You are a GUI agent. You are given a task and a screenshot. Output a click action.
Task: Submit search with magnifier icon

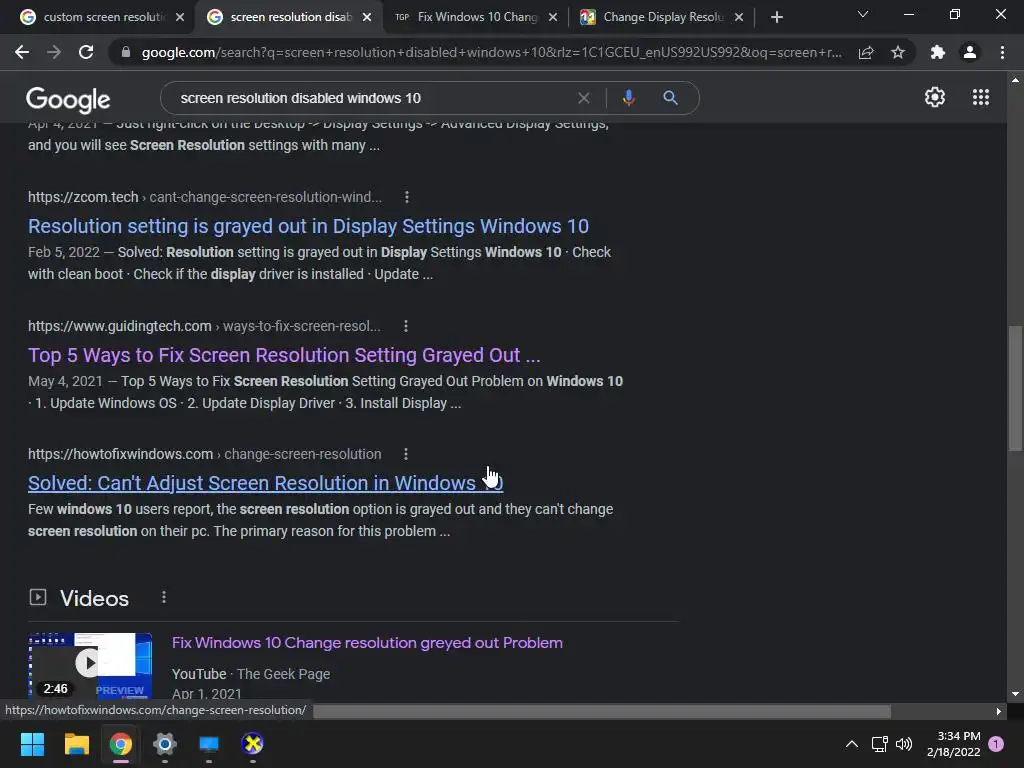(670, 98)
